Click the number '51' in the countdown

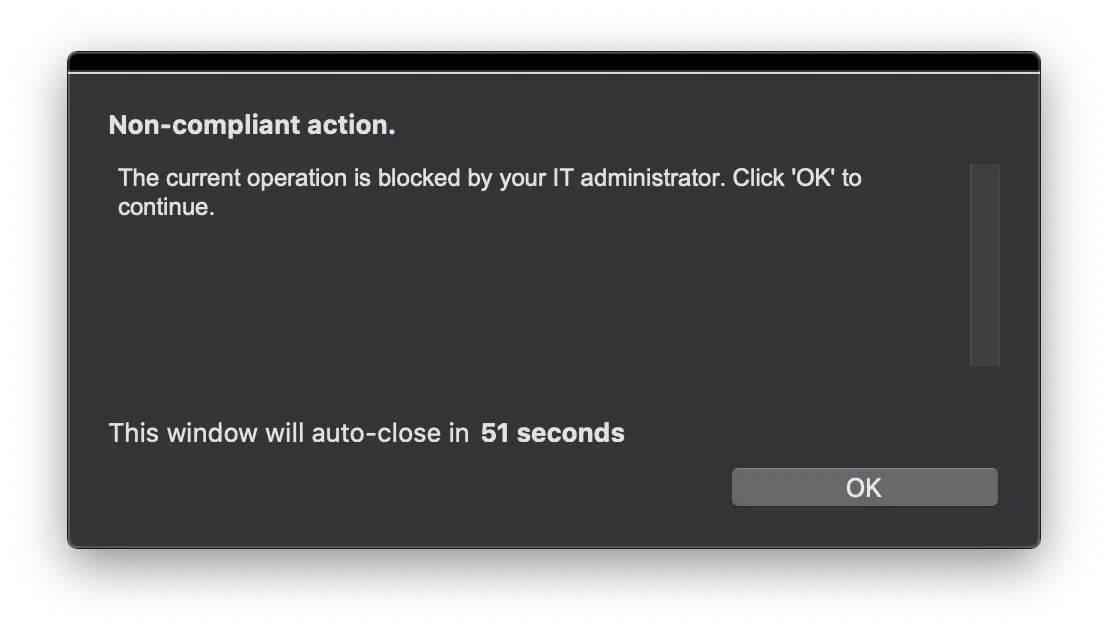pyautogui.click(x=494, y=433)
